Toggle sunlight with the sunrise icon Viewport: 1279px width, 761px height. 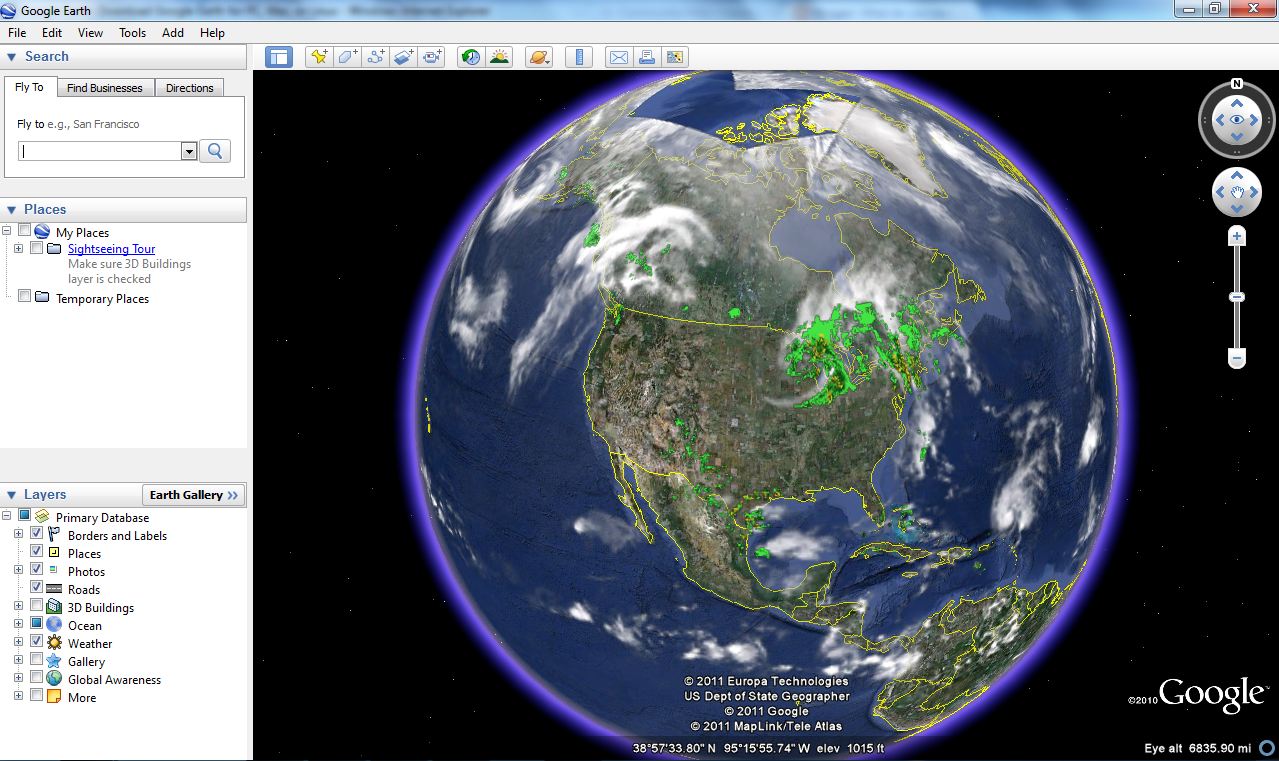[x=501, y=57]
